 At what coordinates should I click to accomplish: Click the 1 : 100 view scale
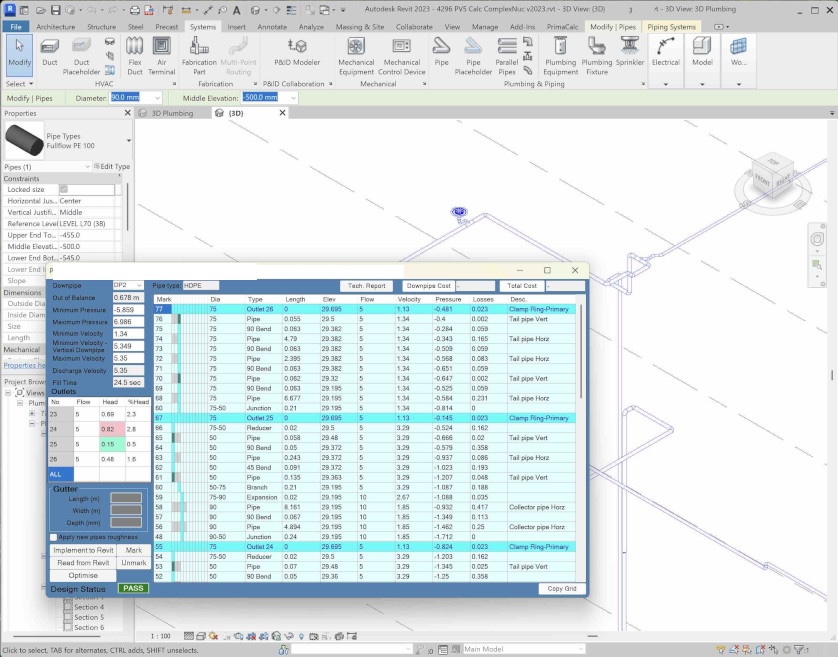(x=160, y=636)
